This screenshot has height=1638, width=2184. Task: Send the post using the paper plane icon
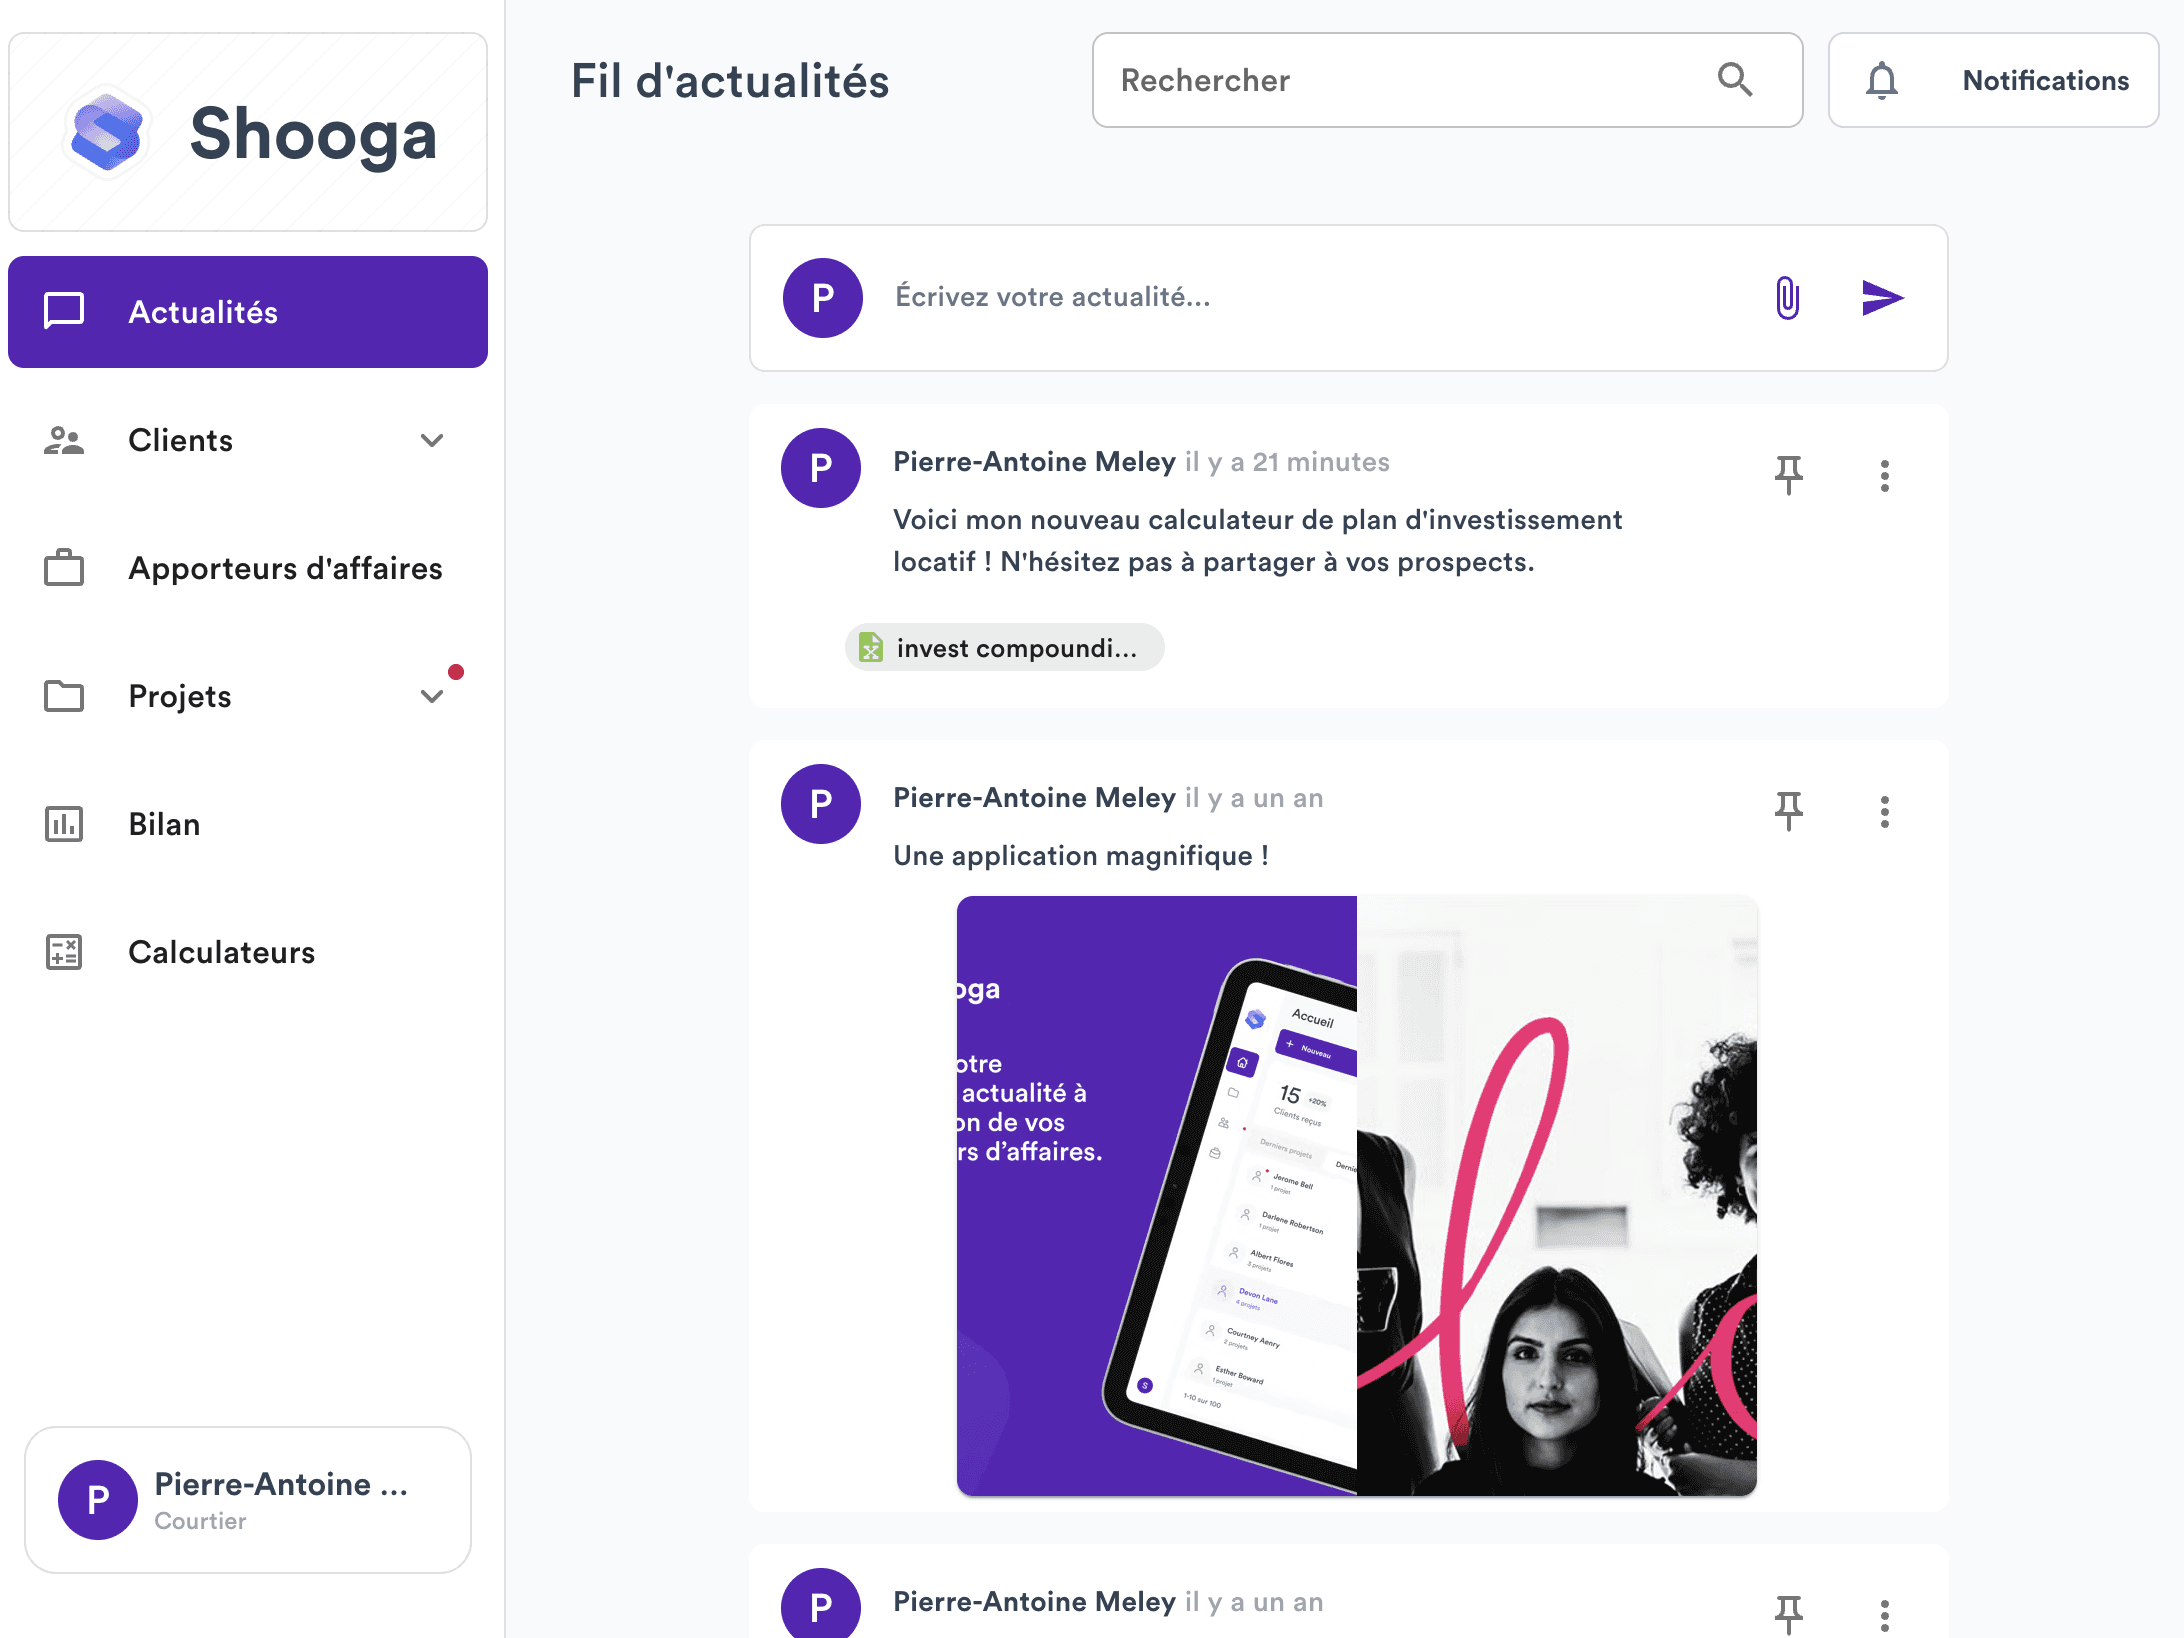(x=1882, y=297)
